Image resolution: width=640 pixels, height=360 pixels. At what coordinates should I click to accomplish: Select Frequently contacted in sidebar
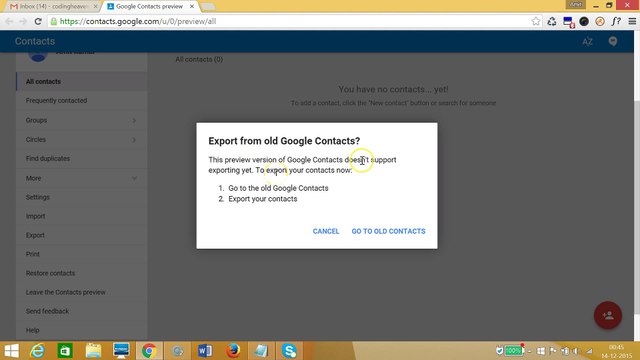(x=82, y=100)
